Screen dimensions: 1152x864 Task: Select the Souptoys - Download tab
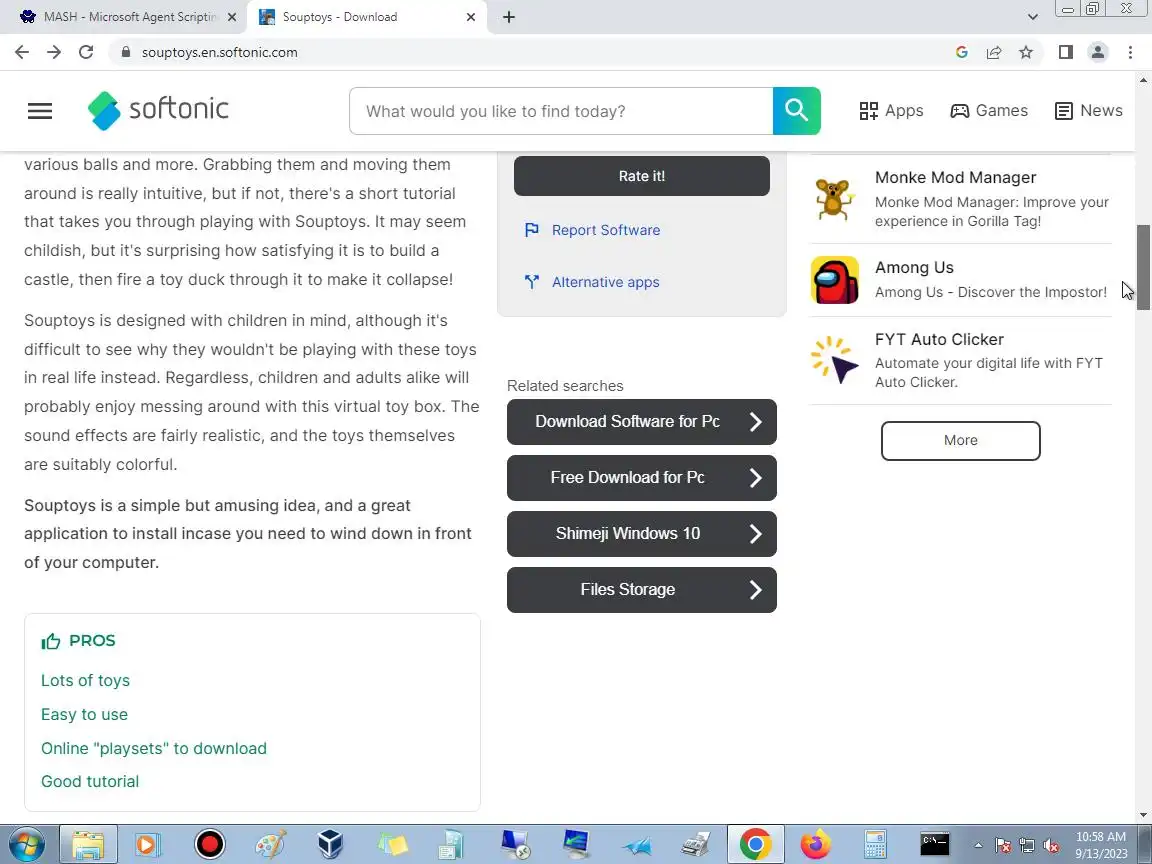pyautogui.click(x=367, y=17)
